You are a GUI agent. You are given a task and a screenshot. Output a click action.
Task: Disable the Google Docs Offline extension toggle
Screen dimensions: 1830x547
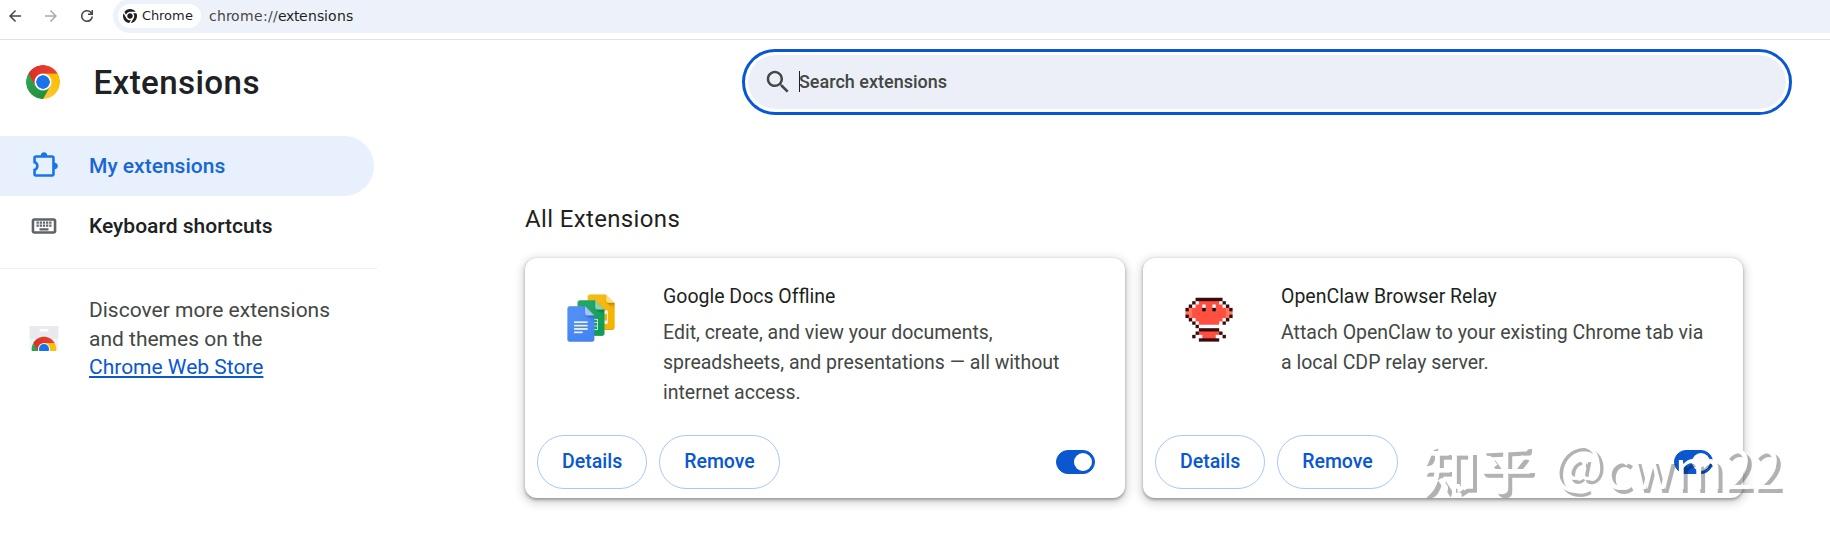pos(1075,462)
